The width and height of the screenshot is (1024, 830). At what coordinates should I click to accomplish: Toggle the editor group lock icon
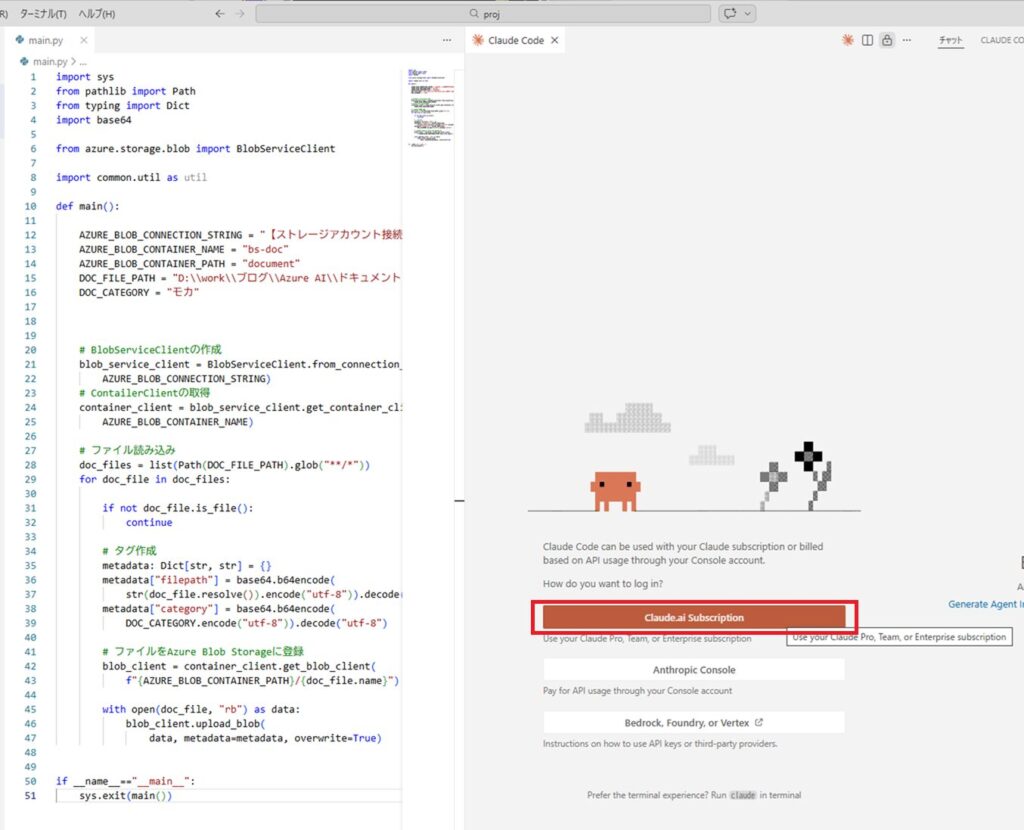(886, 40)
